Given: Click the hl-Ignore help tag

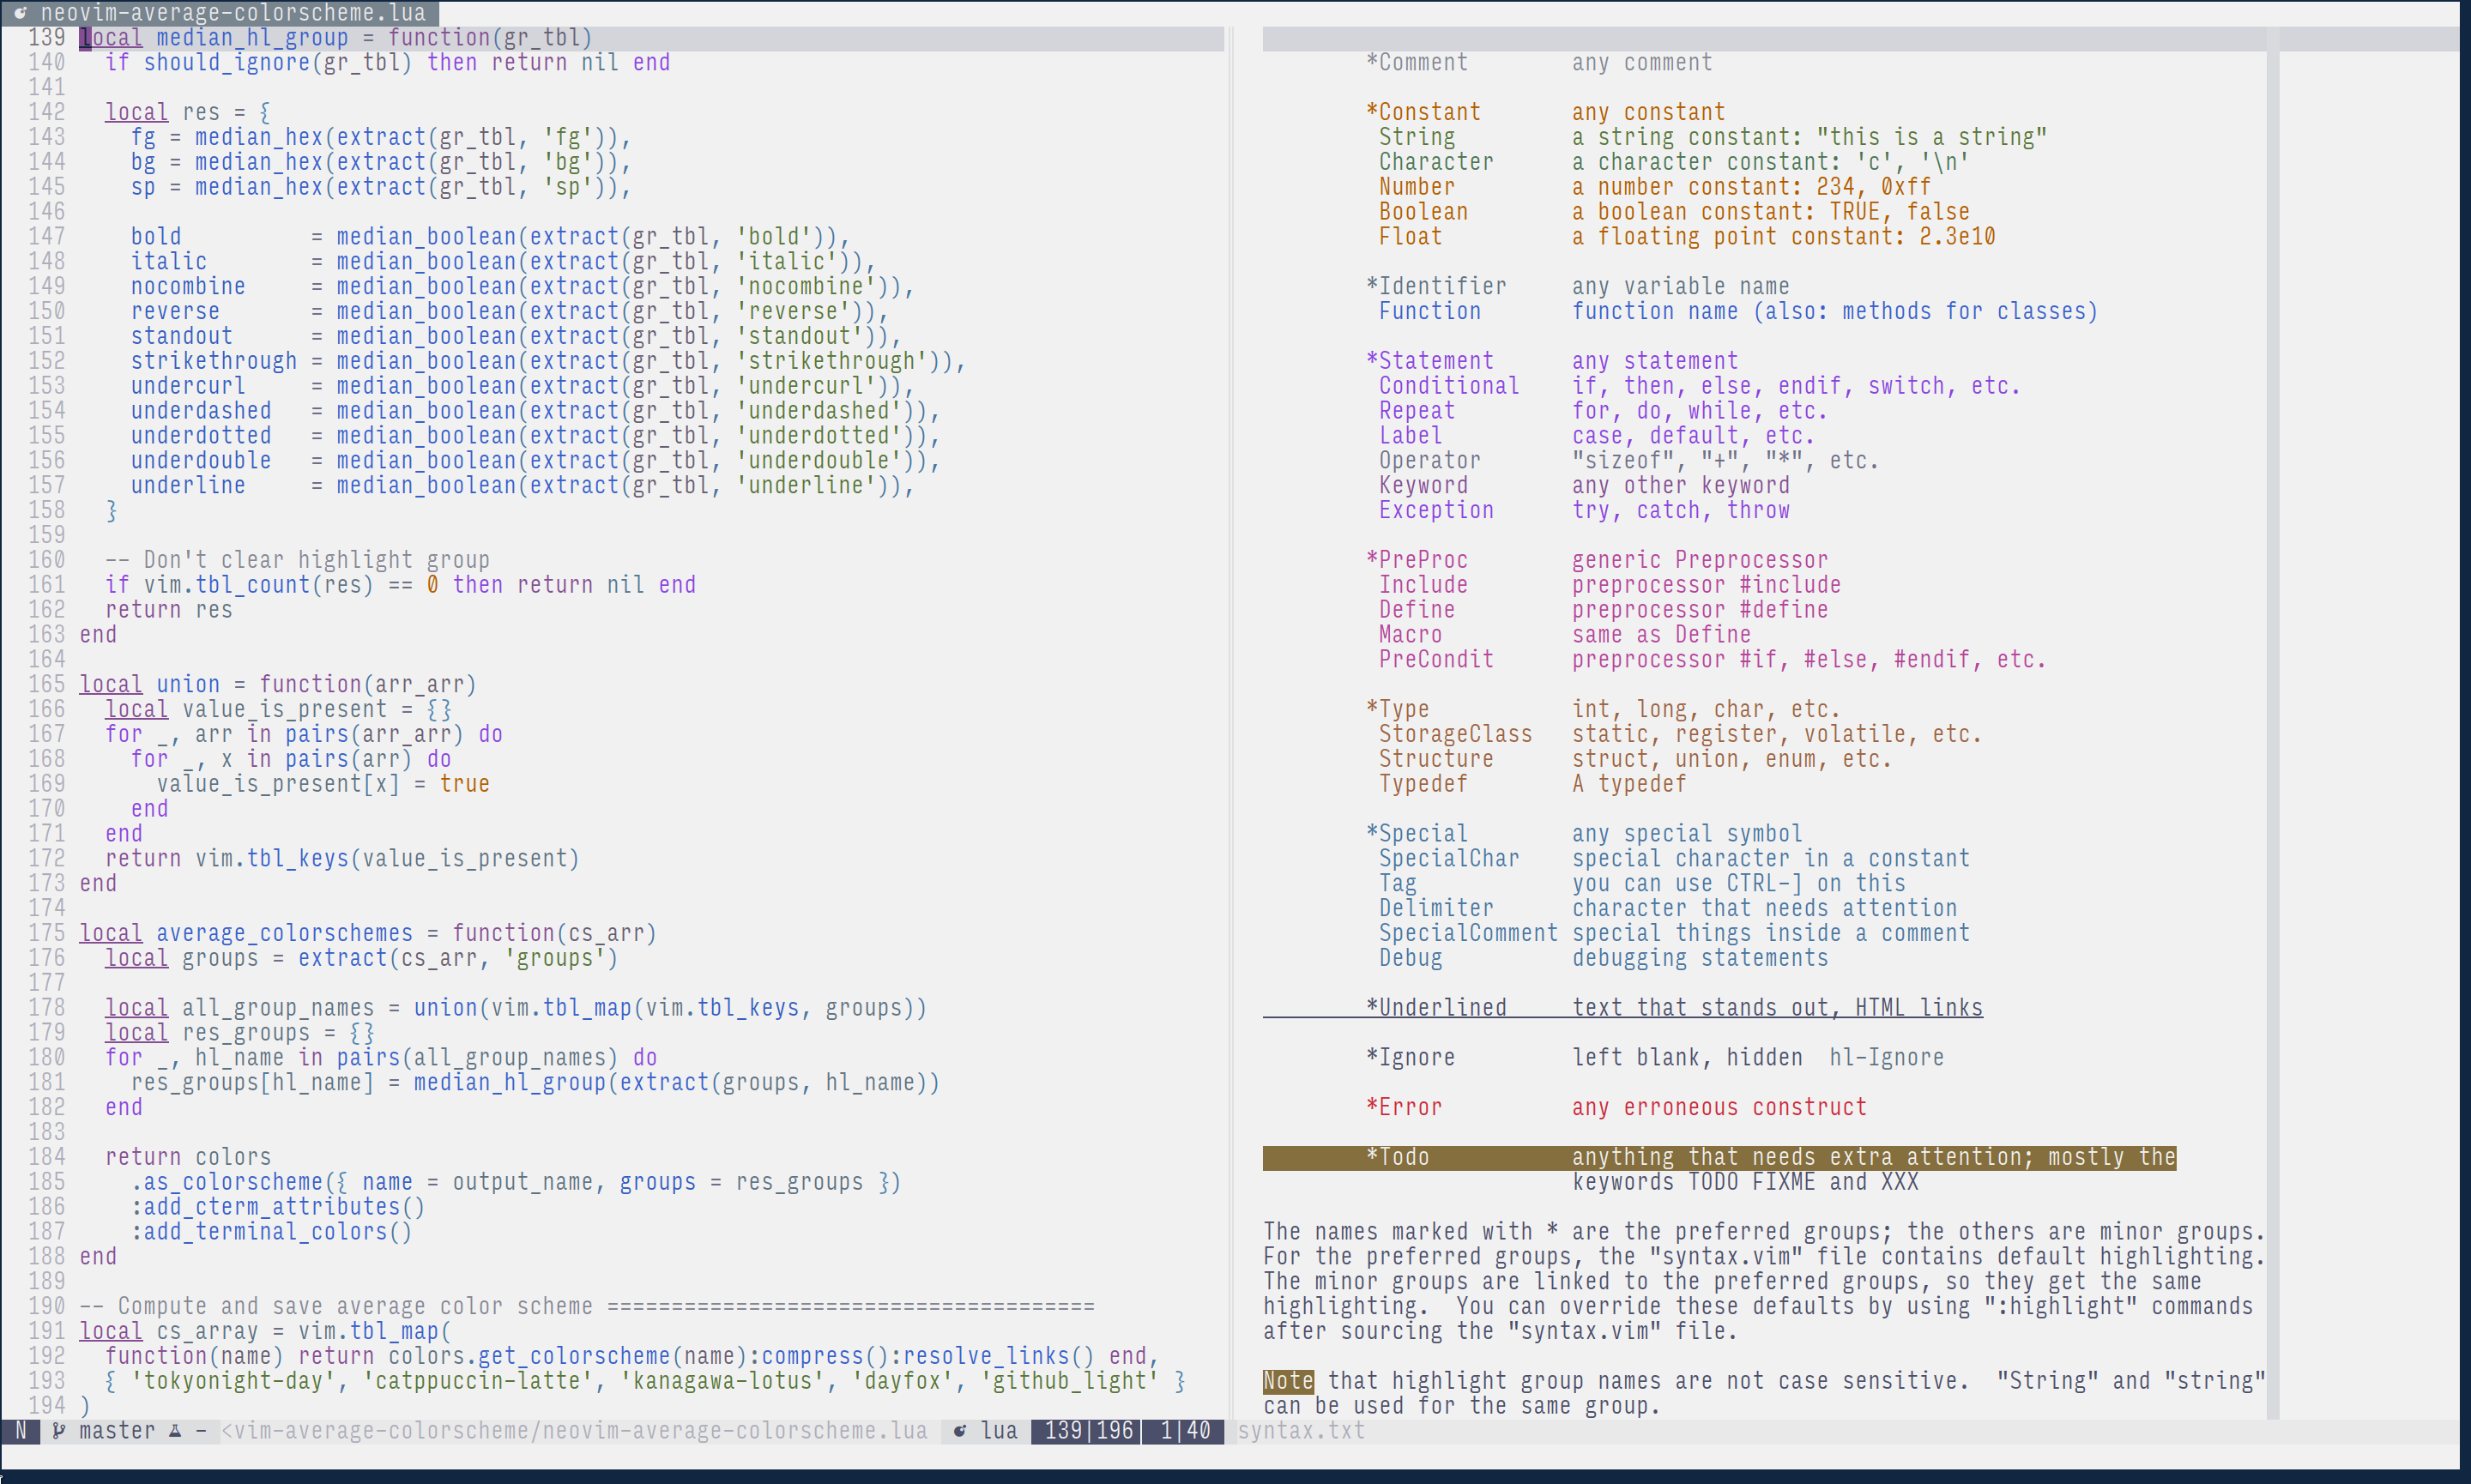Looking at the screenshot, I should 1886,1058.
